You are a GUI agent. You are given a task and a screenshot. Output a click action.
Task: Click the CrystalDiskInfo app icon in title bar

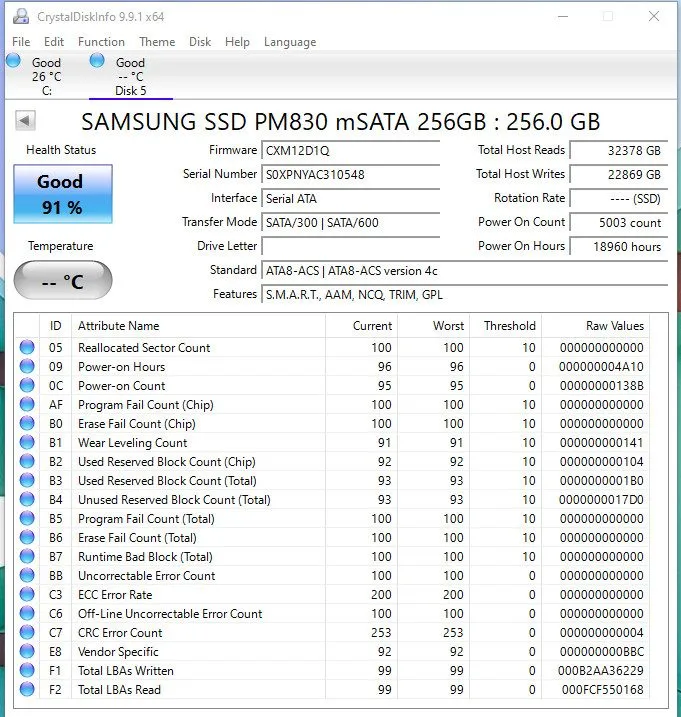coord(21,16)
